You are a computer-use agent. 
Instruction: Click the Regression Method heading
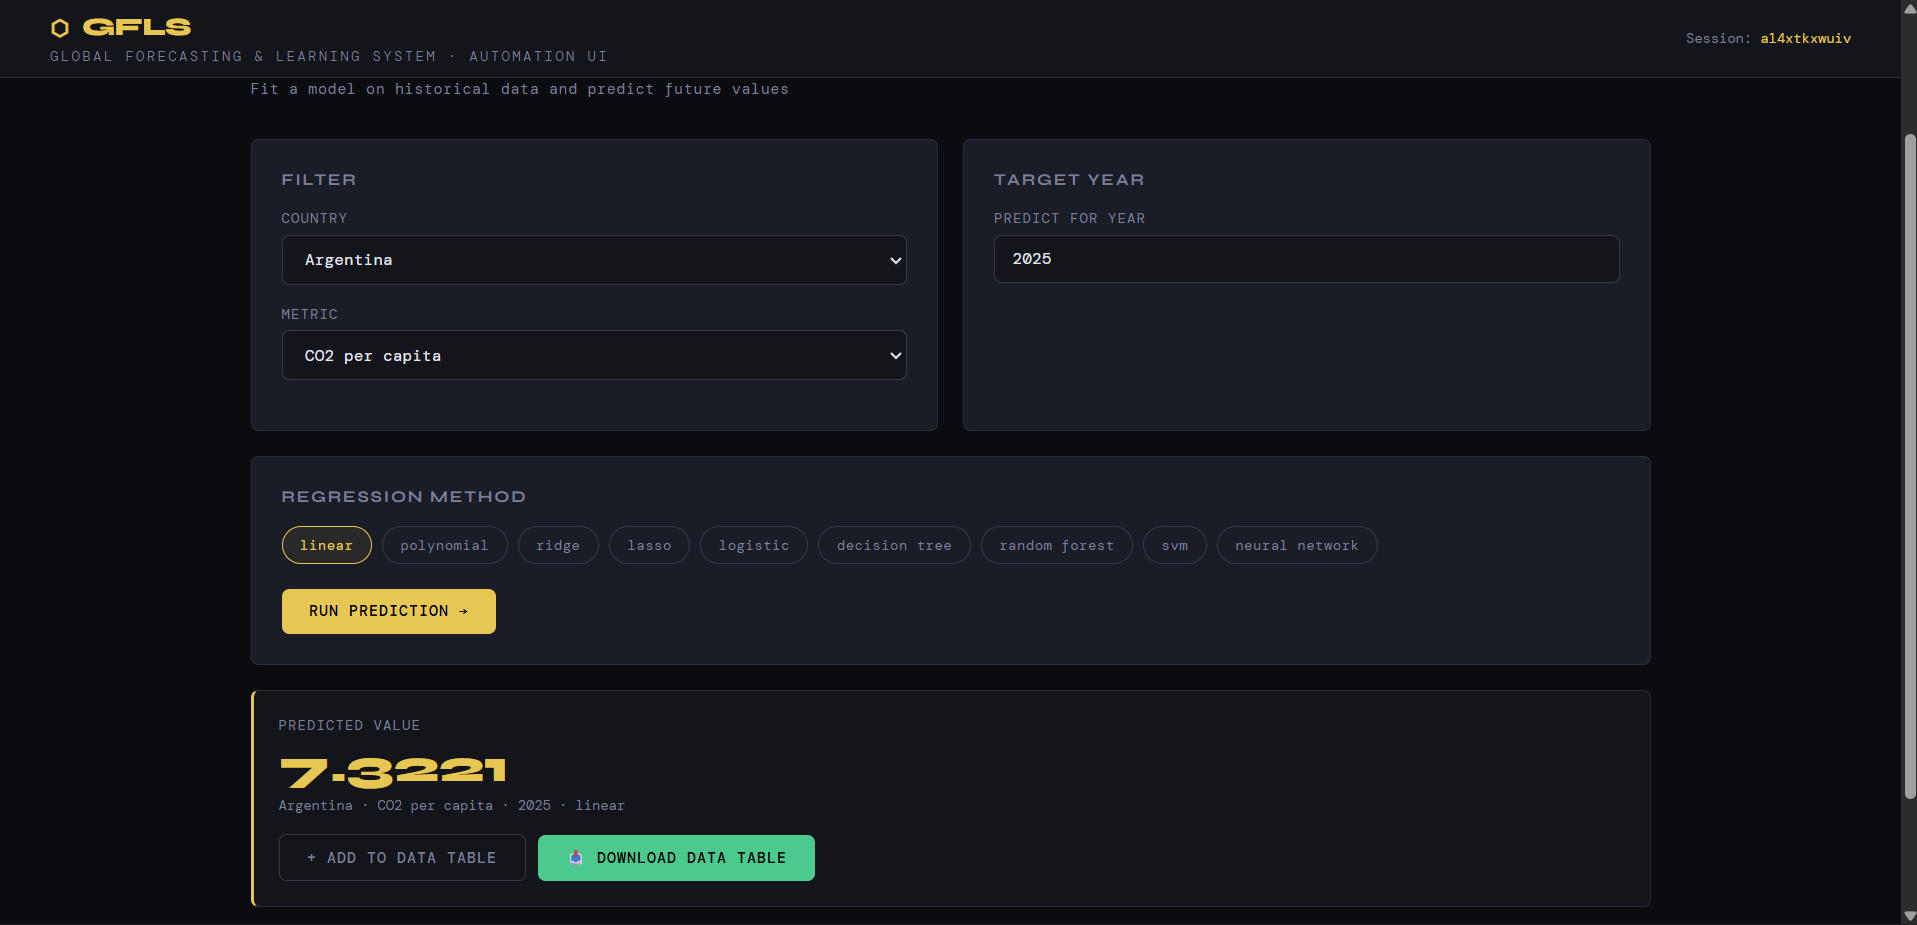404,497
